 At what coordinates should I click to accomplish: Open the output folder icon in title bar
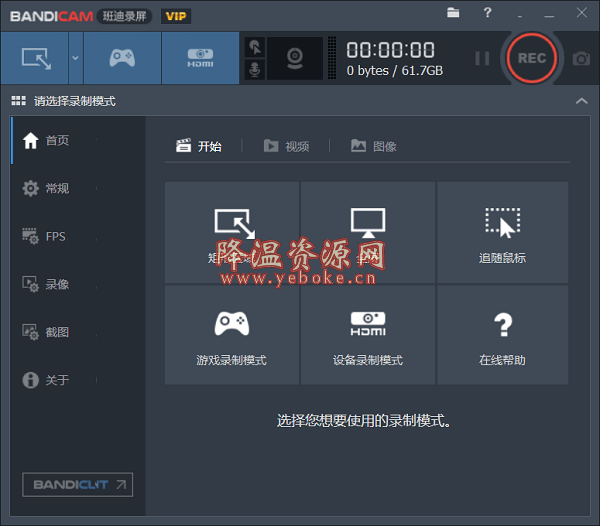click(x=453, y=13)
